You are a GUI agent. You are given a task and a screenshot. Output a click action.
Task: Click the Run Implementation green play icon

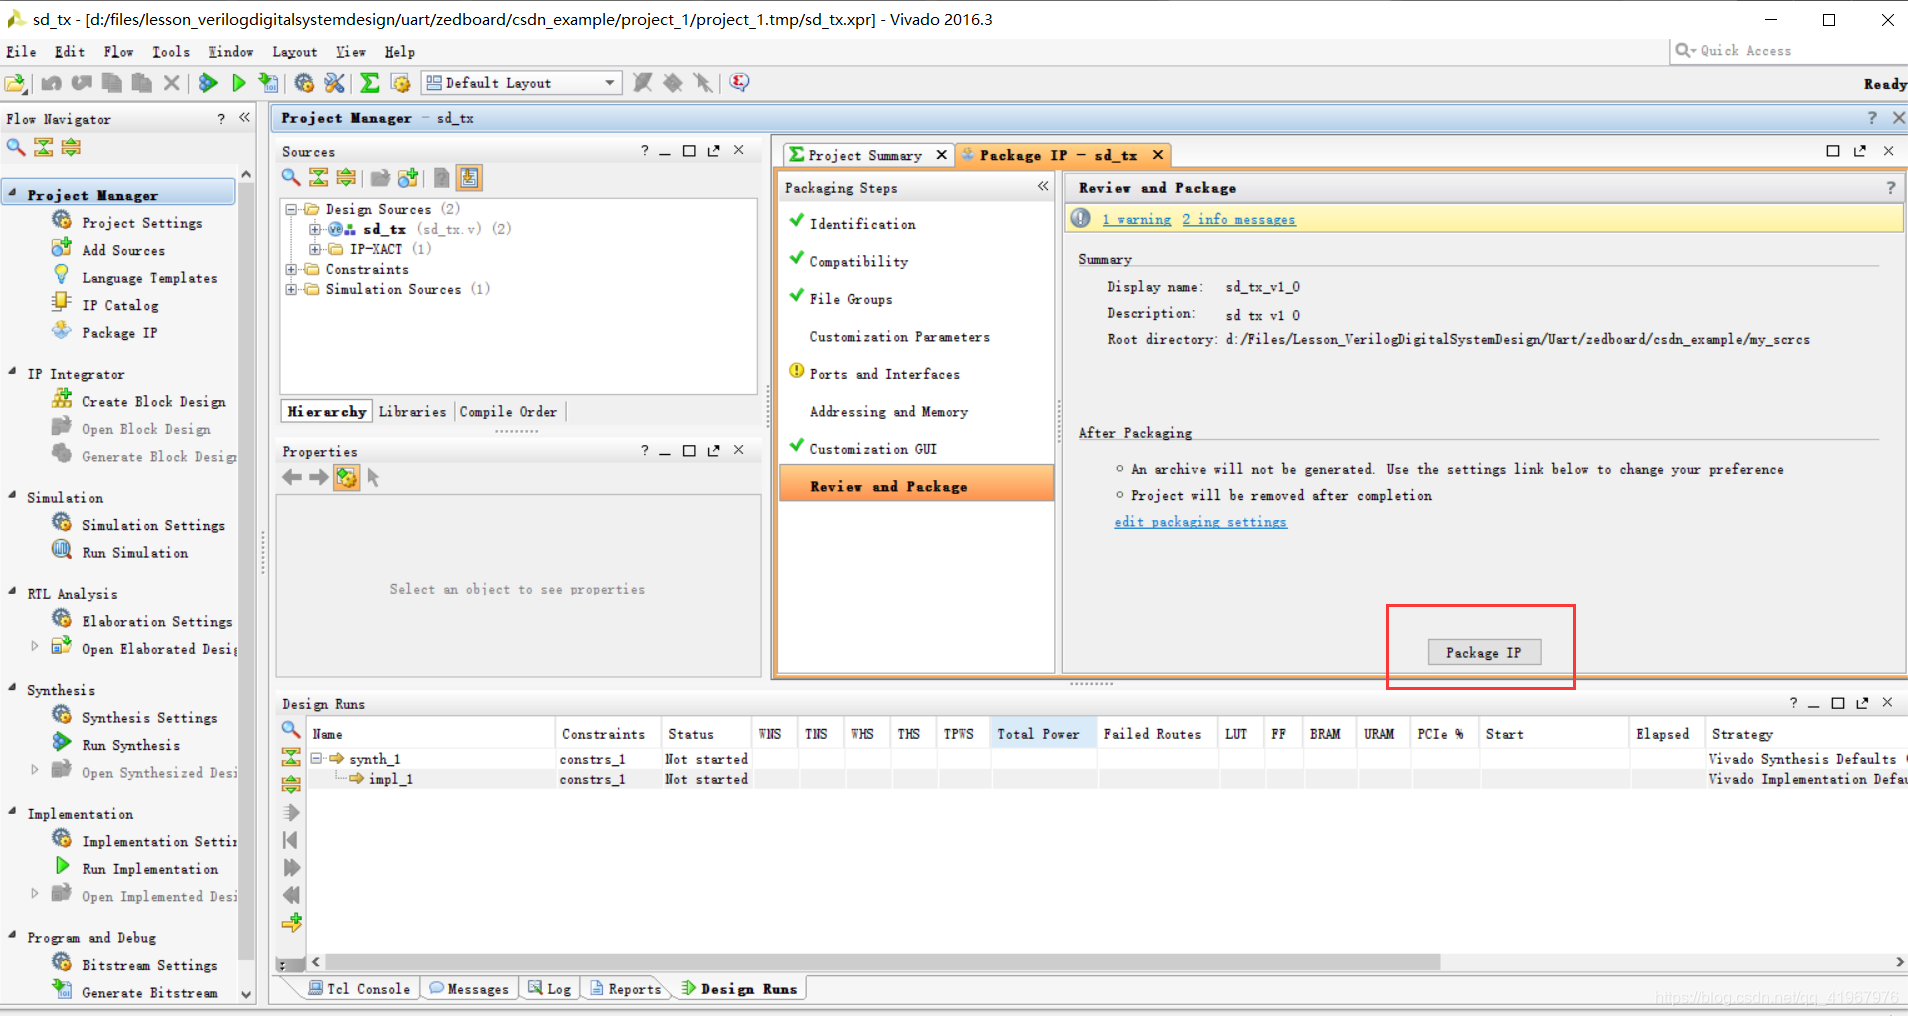(x=238, y=83)
